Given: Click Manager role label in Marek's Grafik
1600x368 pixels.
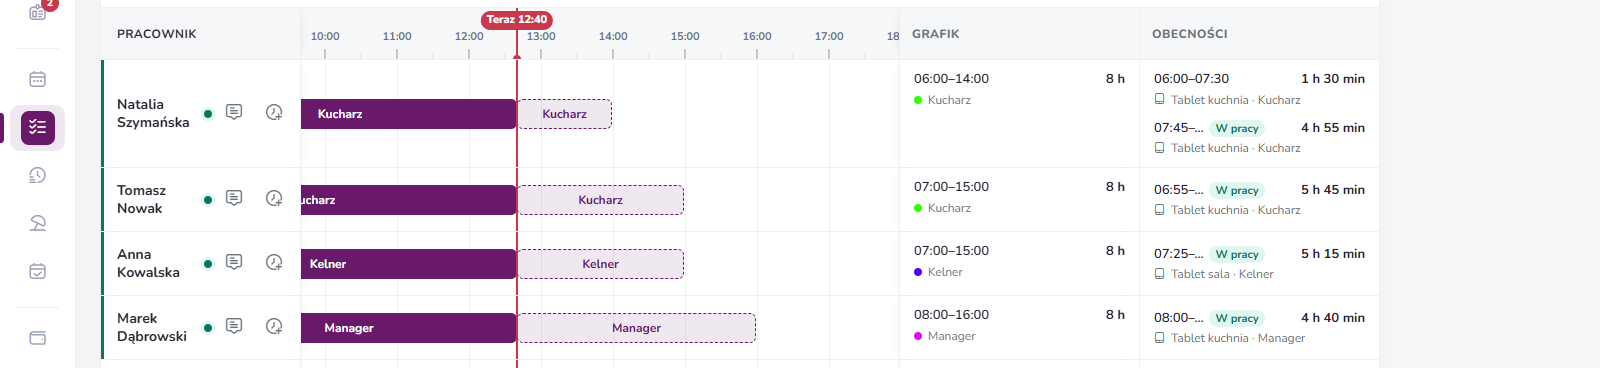Looking at the screenshot, I should 951,336.
